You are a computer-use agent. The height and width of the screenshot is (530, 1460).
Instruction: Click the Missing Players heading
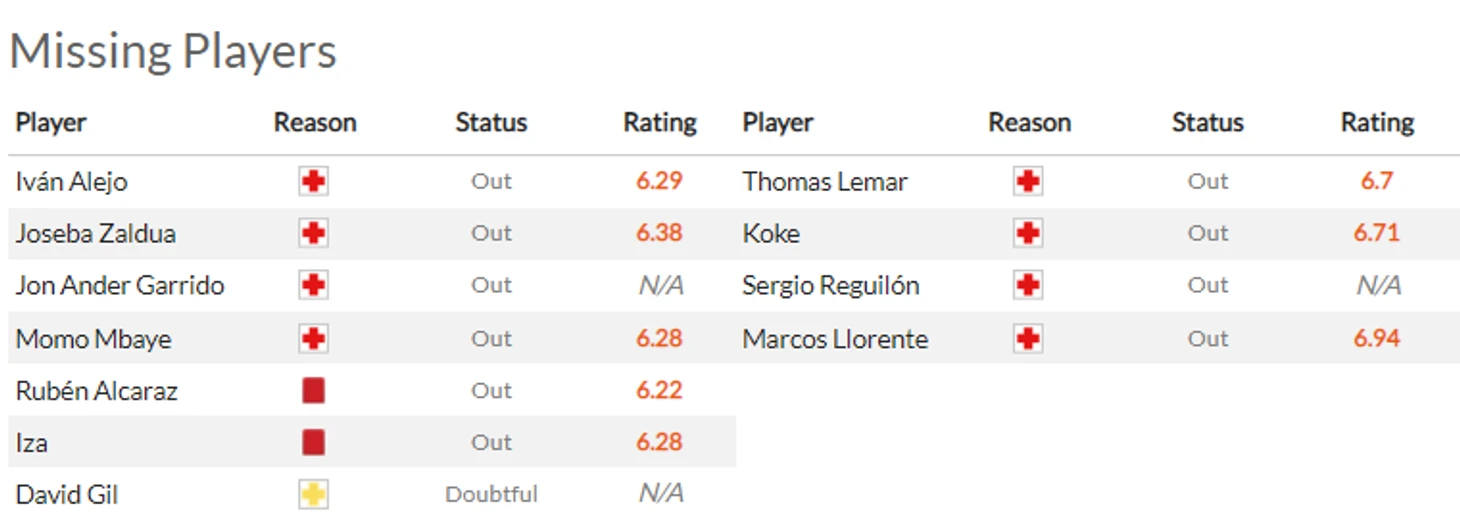click(x=173, y=51)
